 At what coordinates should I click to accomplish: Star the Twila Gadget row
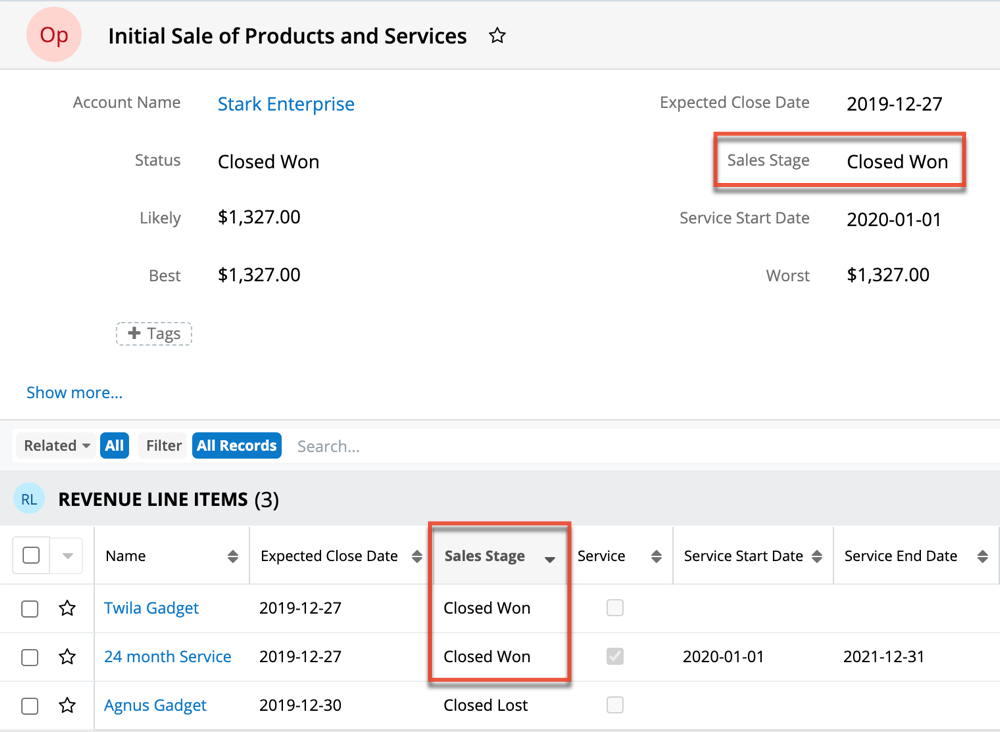tap(67, 608)
